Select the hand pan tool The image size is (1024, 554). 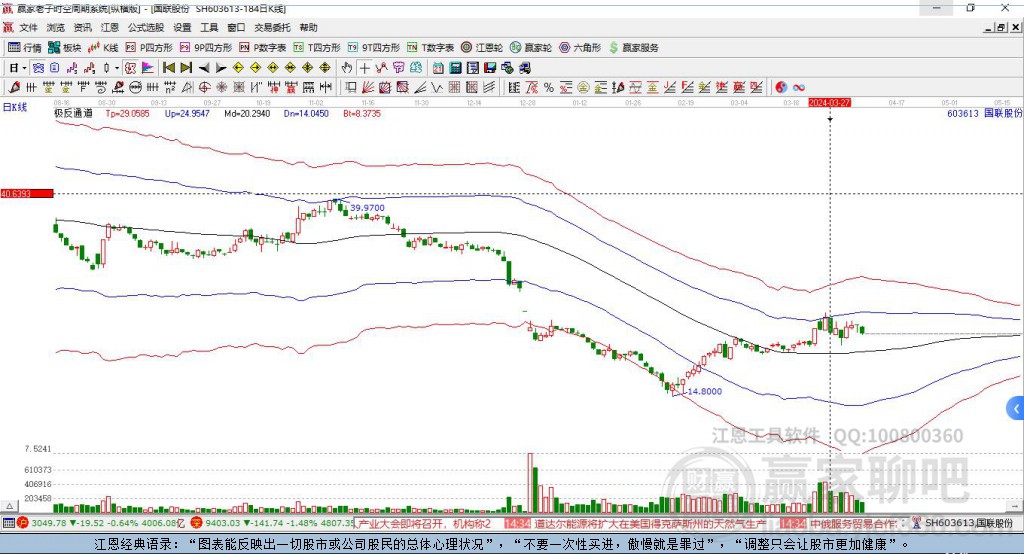347,68
